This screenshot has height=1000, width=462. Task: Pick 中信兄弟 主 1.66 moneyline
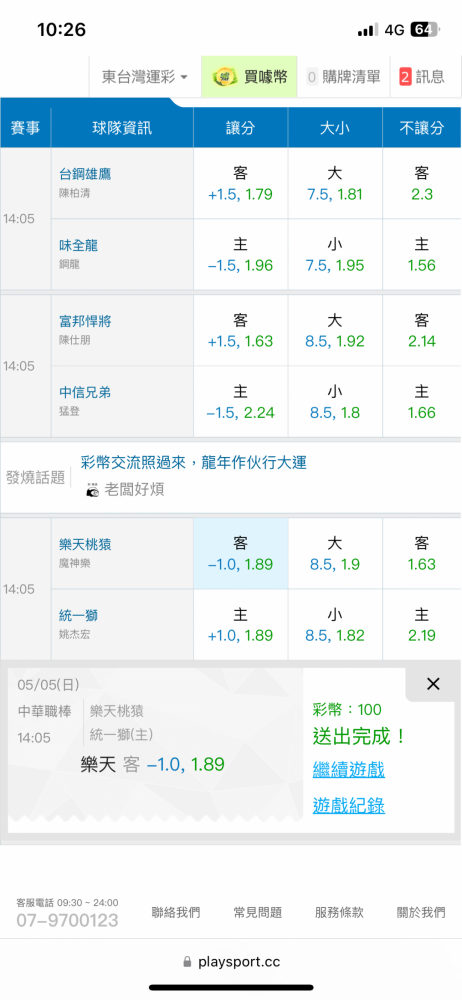click(x=422, y=401)
